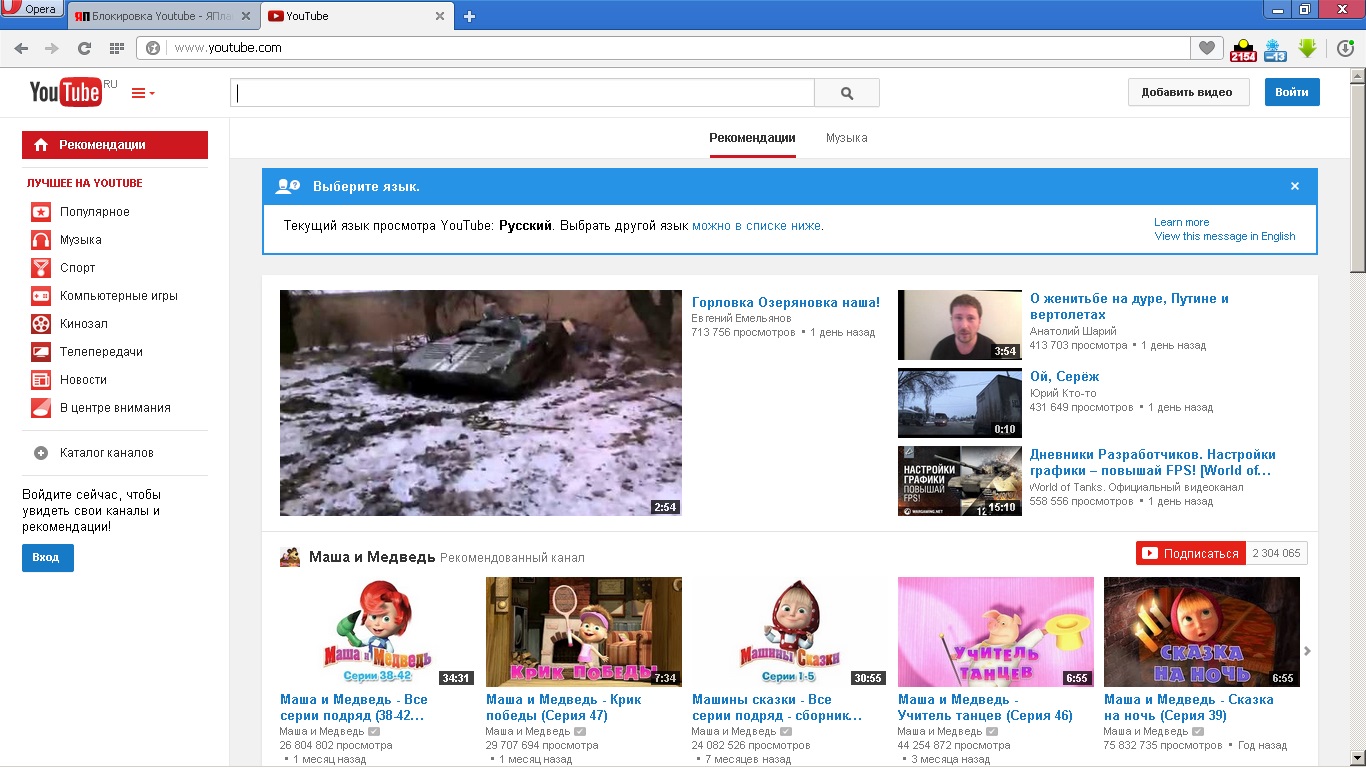Open the Крик победы thumbnail

pyautogui.click(x=584, y=632)
